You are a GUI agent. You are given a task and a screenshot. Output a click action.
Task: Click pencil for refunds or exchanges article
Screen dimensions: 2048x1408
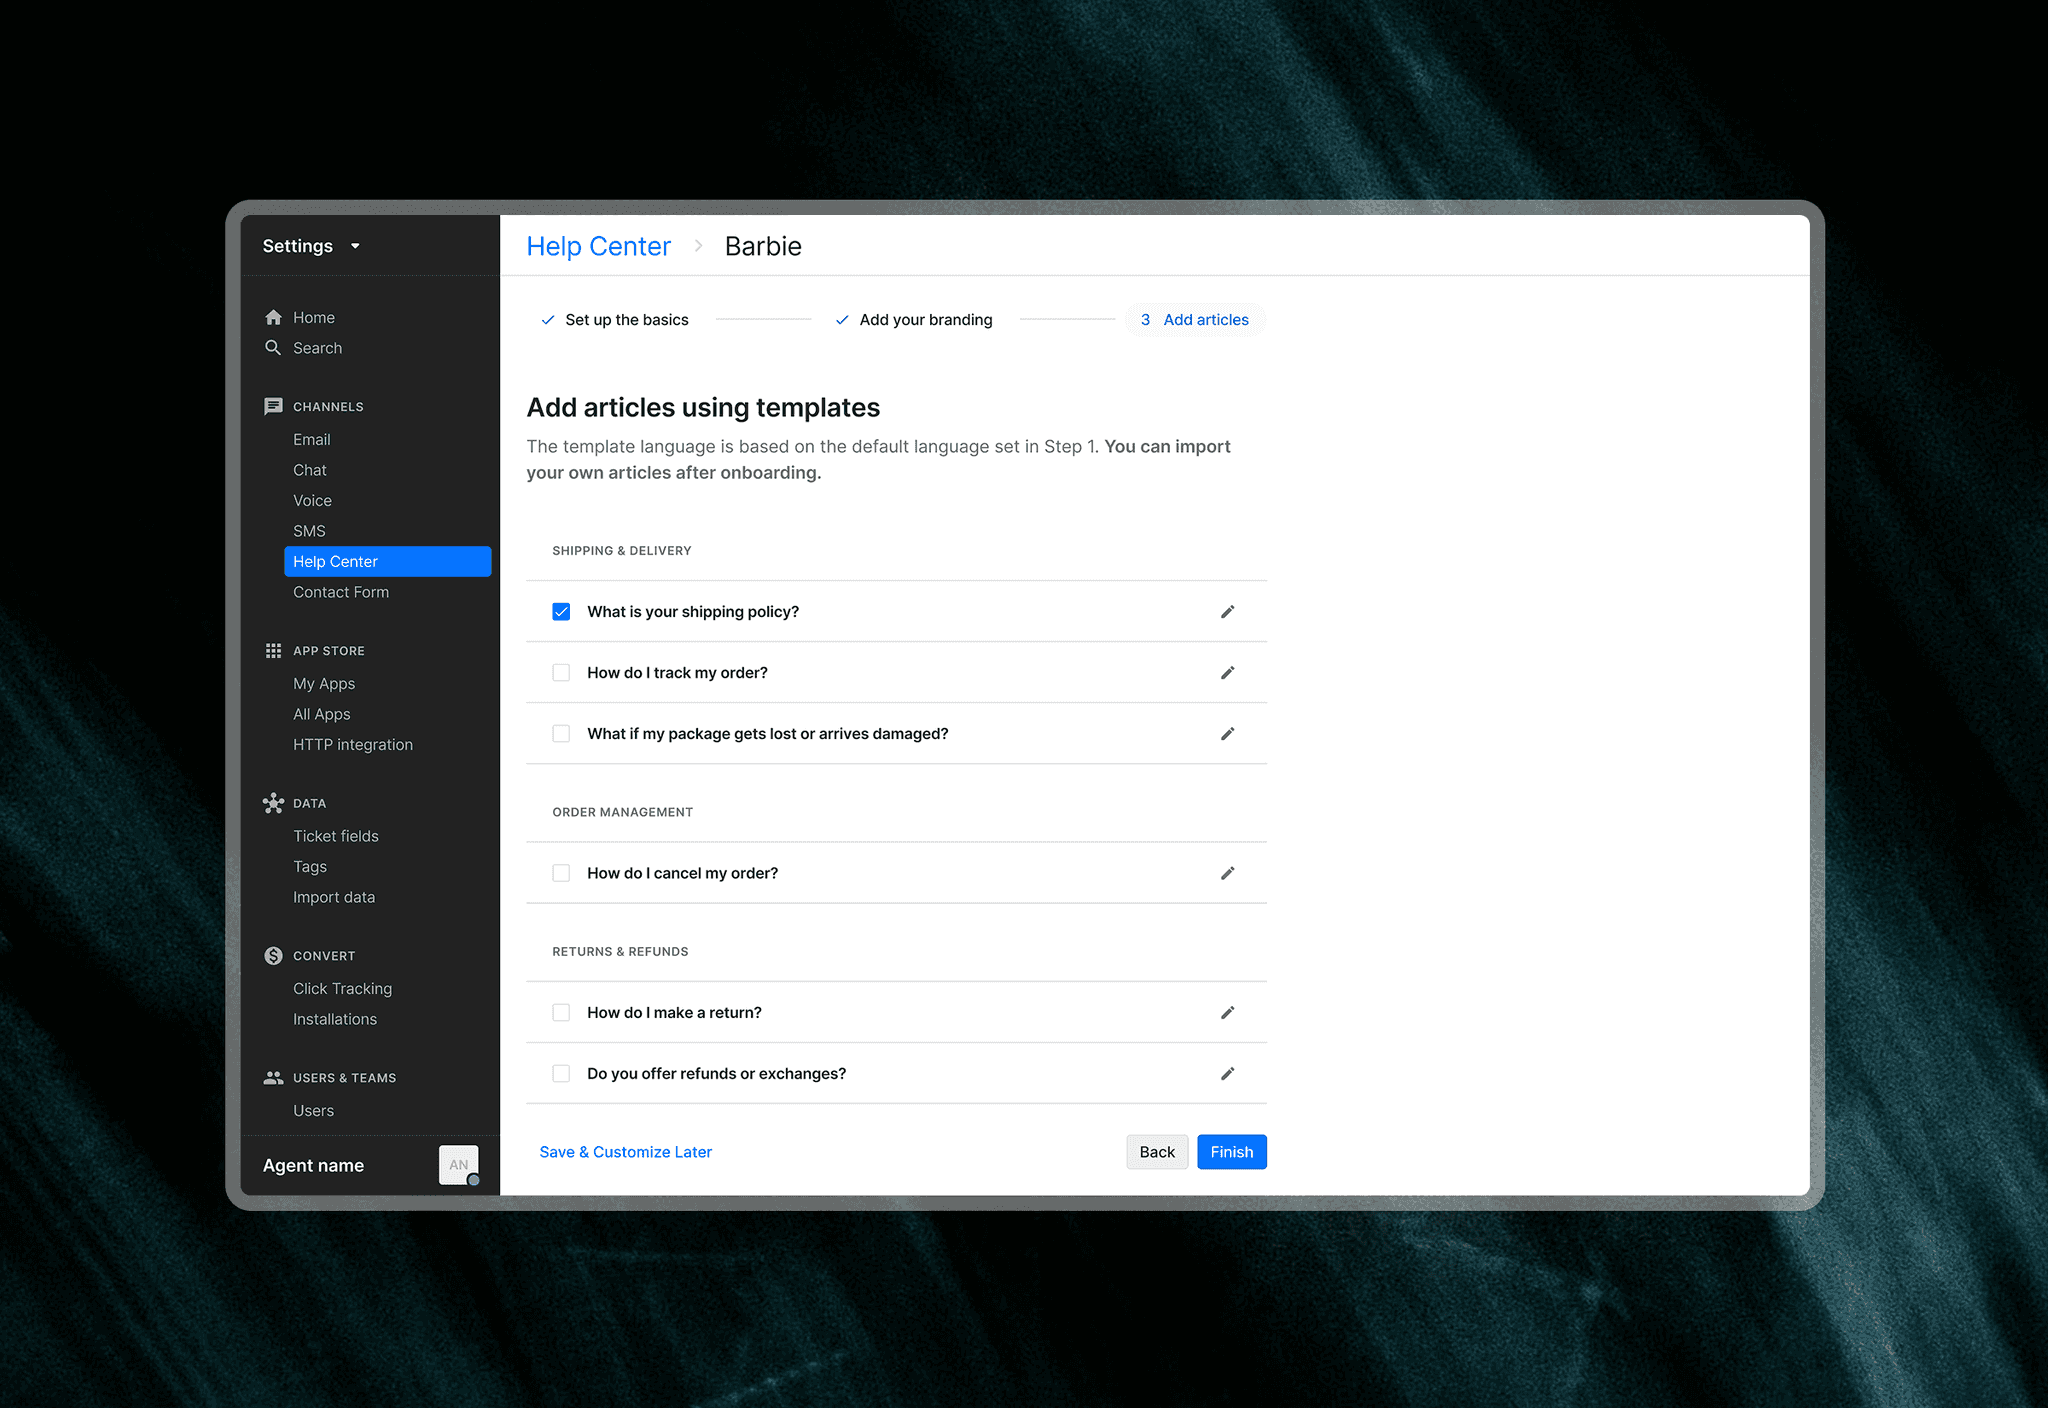click(1227, 1074)
